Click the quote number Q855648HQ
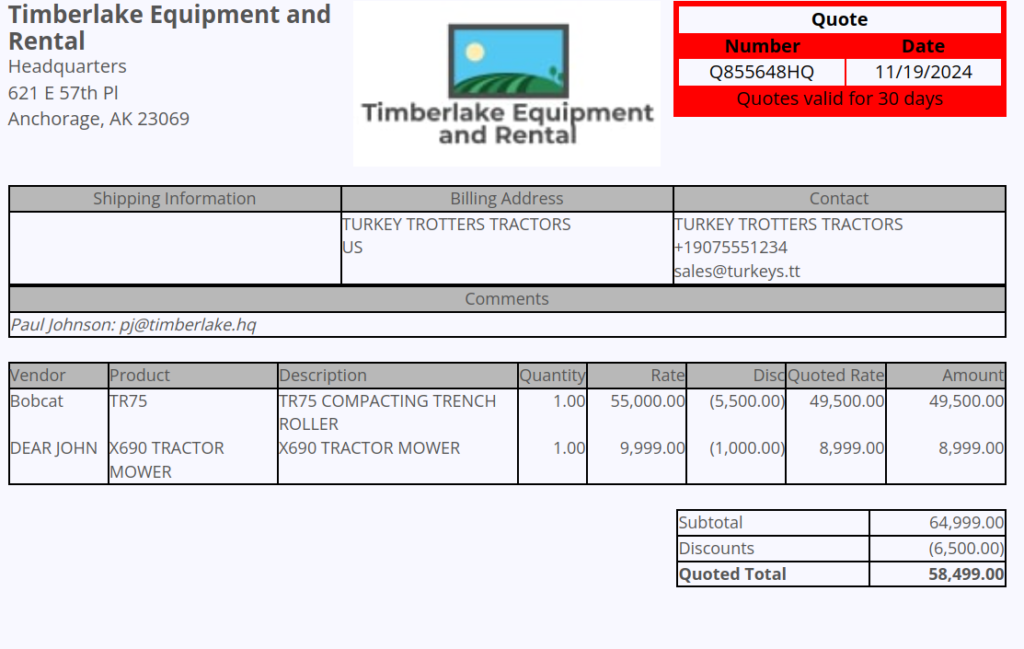The image size is (1024, 649). (x=761, y=72)
